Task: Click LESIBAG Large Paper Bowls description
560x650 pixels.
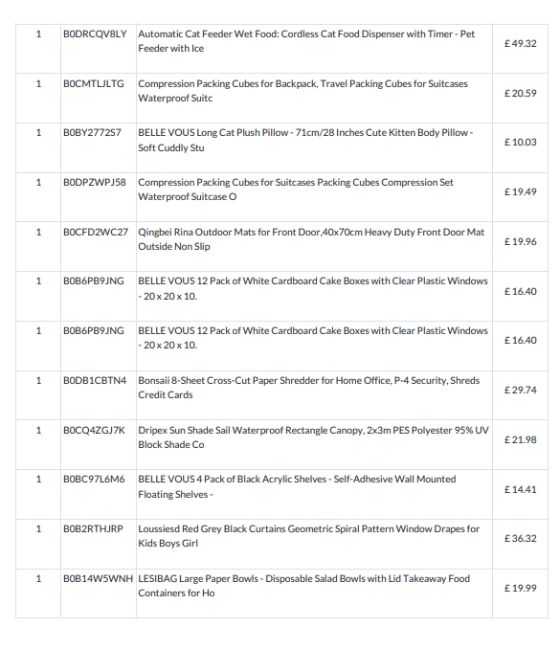Action: click(x=304, y=586)
